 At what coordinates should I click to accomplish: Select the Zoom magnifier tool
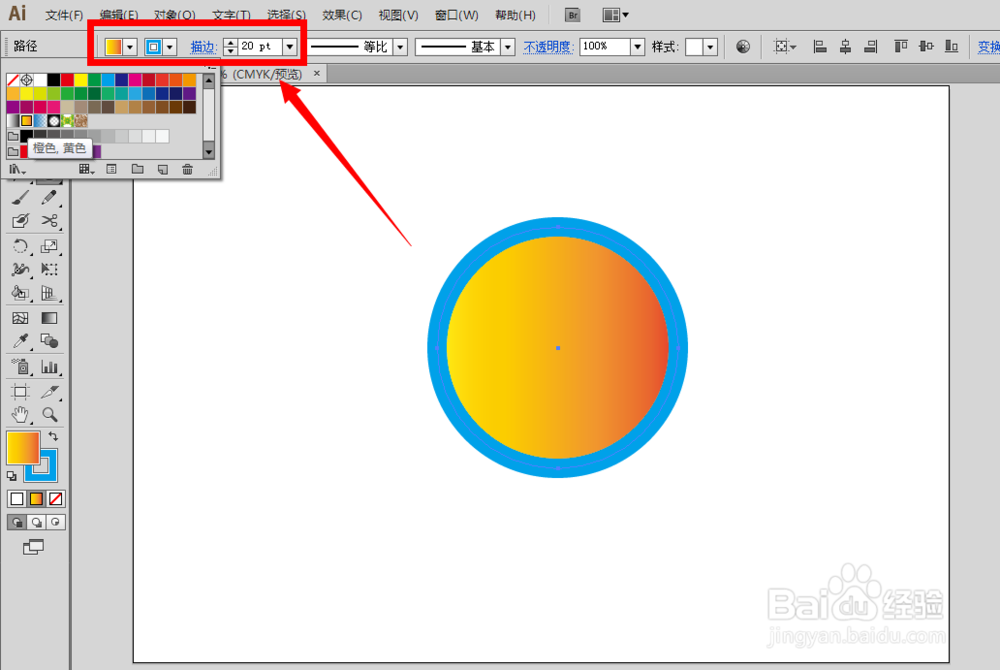[x=49, y=414]
